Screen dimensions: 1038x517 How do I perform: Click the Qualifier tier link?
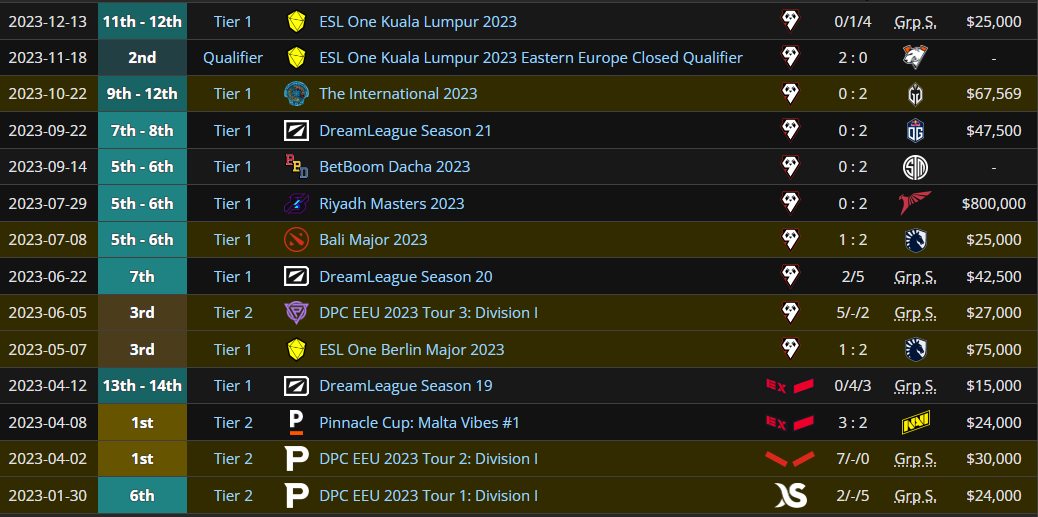pyautogui.click(x=233, y=58)
